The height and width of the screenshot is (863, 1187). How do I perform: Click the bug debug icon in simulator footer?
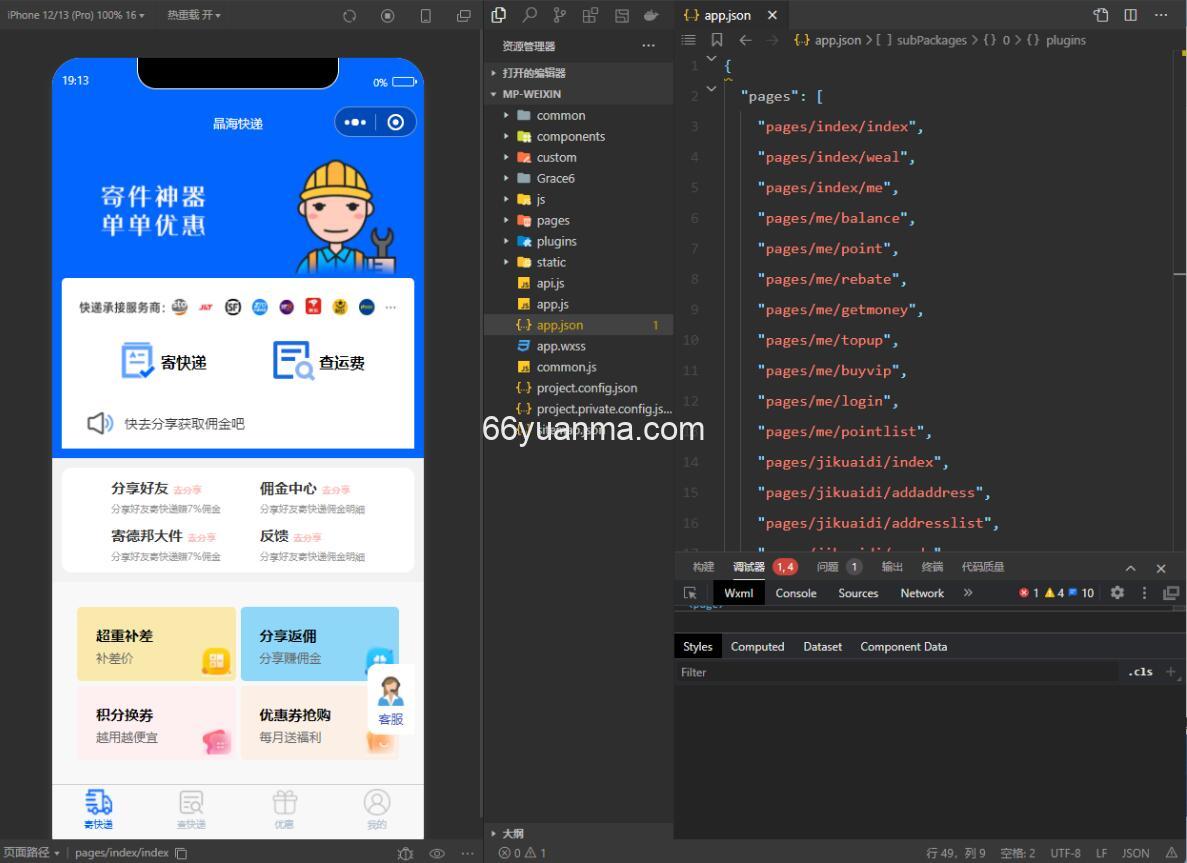click(x=405, y=853)
